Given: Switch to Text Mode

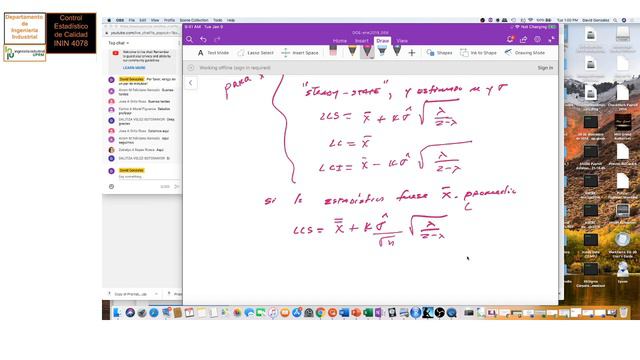Looking at the screenshot, I should point(213,53).
